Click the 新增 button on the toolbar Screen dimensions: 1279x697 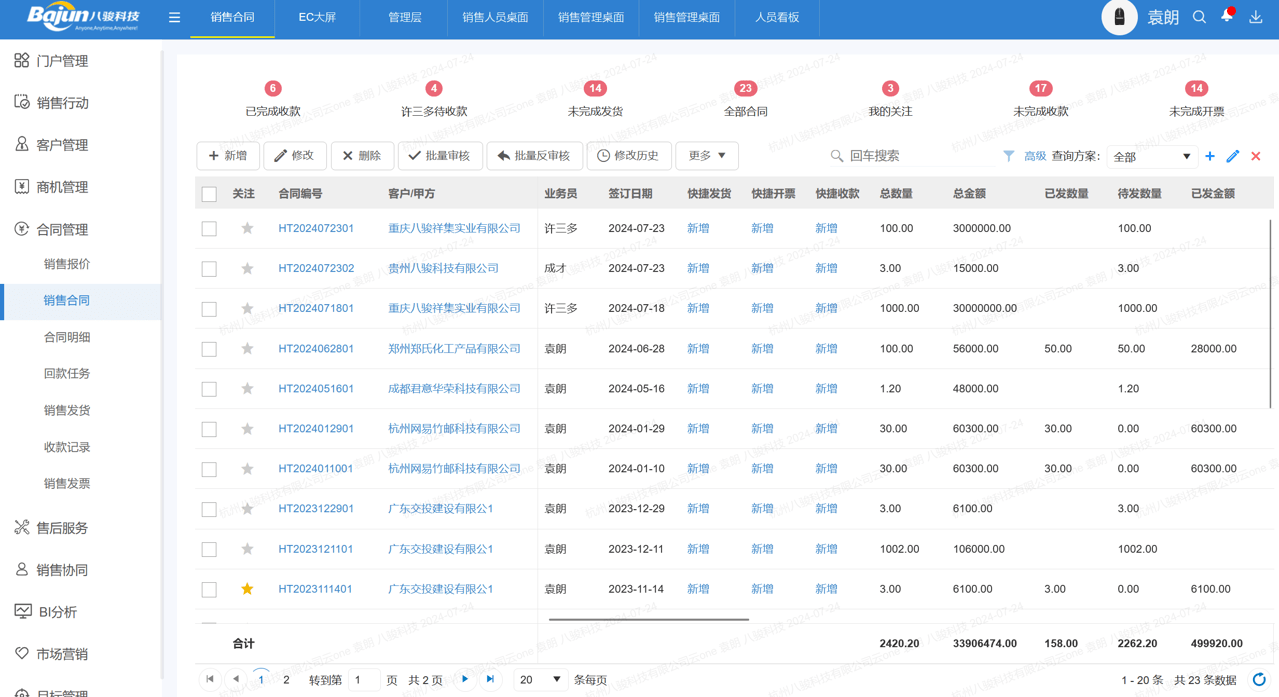(227, 156)
